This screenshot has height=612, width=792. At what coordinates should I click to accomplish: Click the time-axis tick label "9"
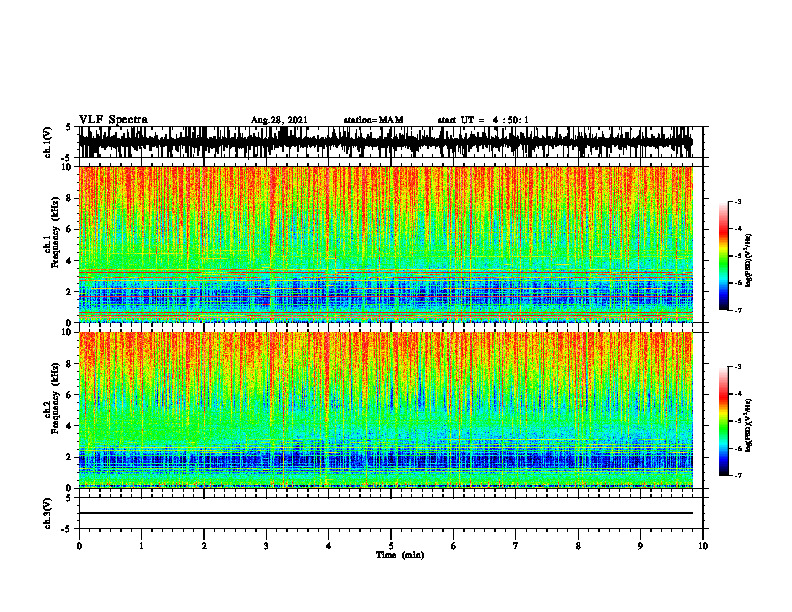tap(640, 546)
